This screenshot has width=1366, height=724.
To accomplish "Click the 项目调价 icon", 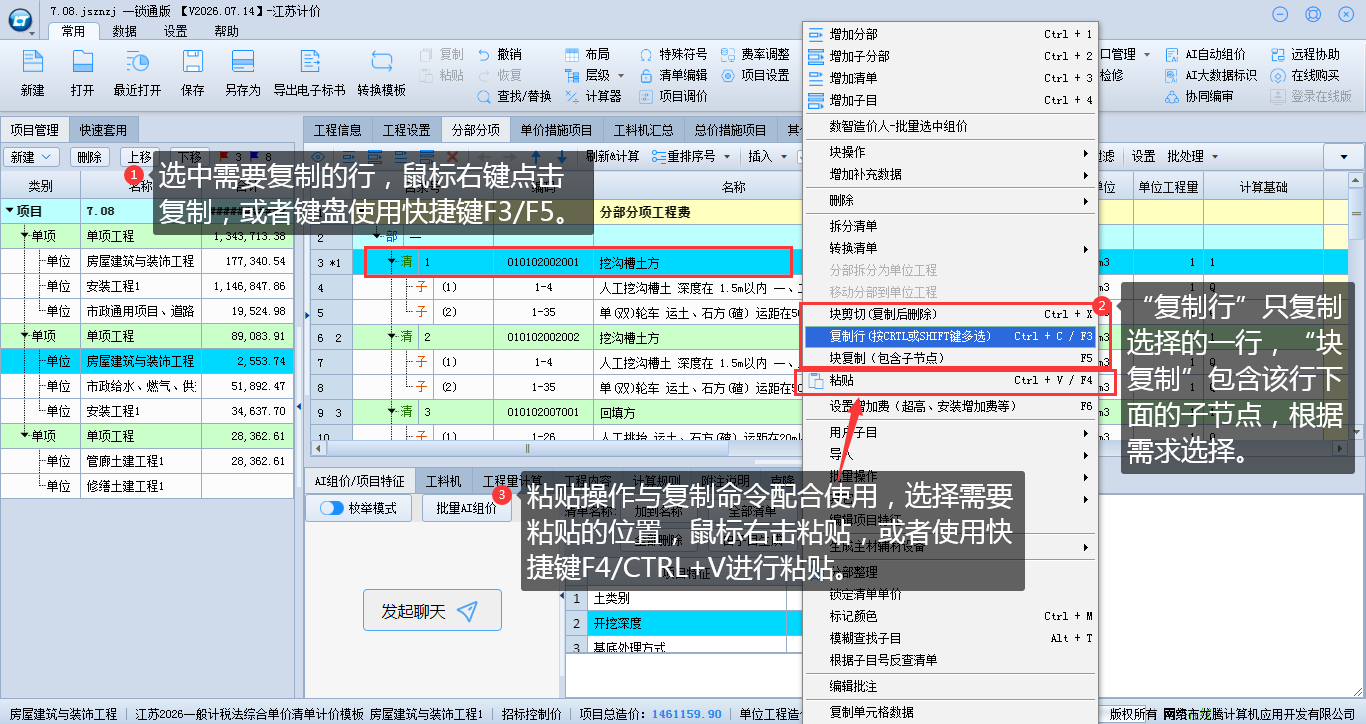I will coord(646,96).
